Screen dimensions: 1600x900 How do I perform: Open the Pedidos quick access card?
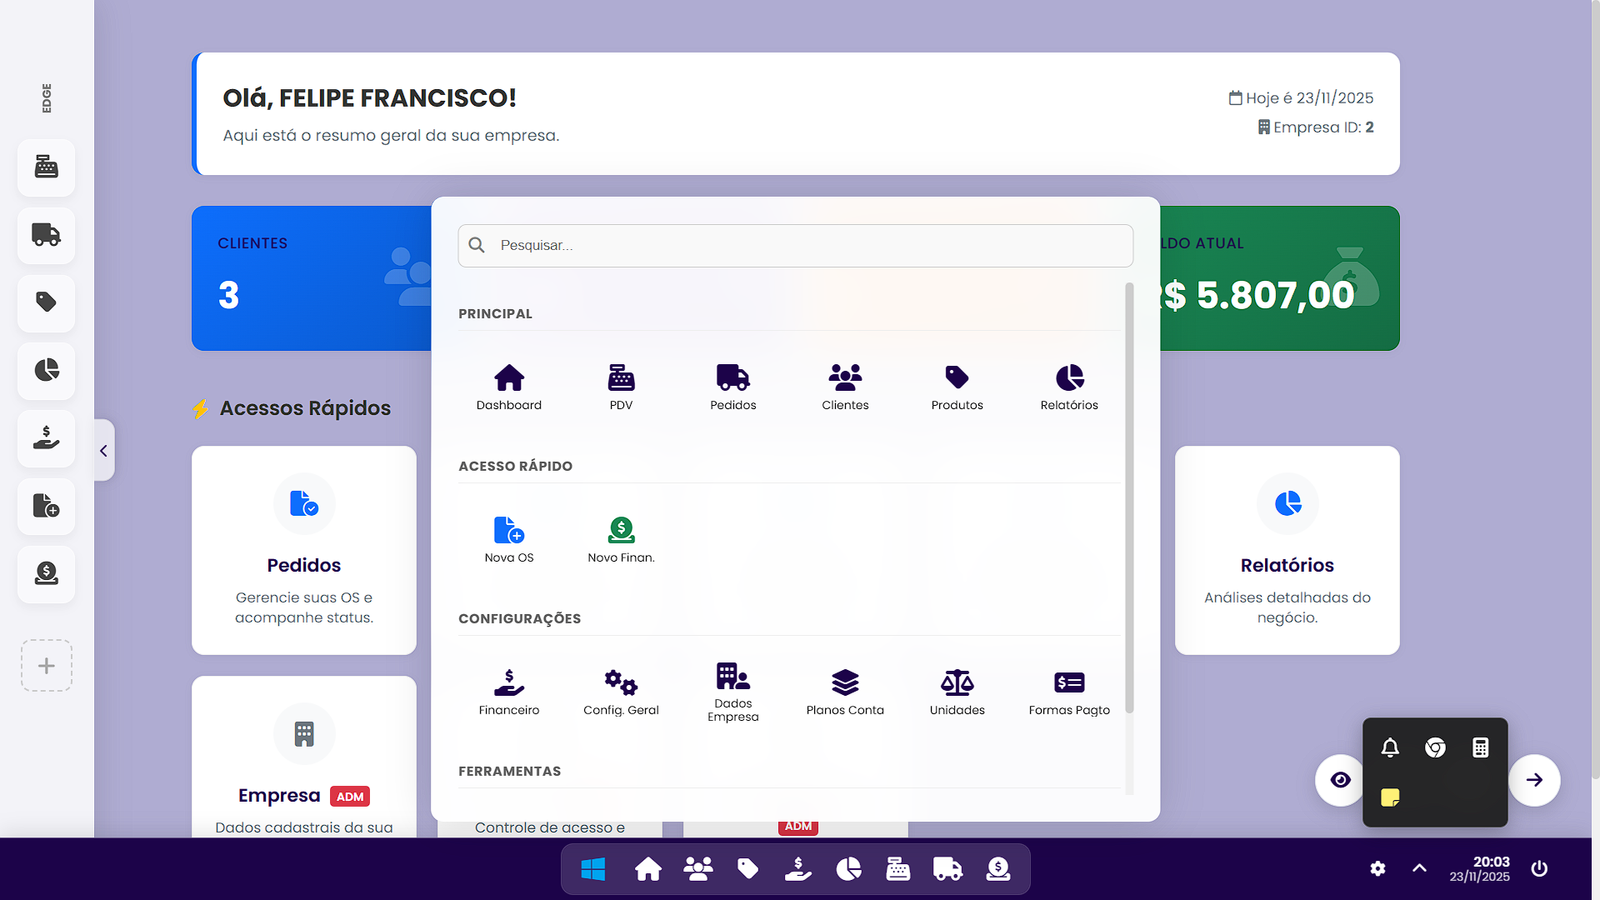click(304, 550)
